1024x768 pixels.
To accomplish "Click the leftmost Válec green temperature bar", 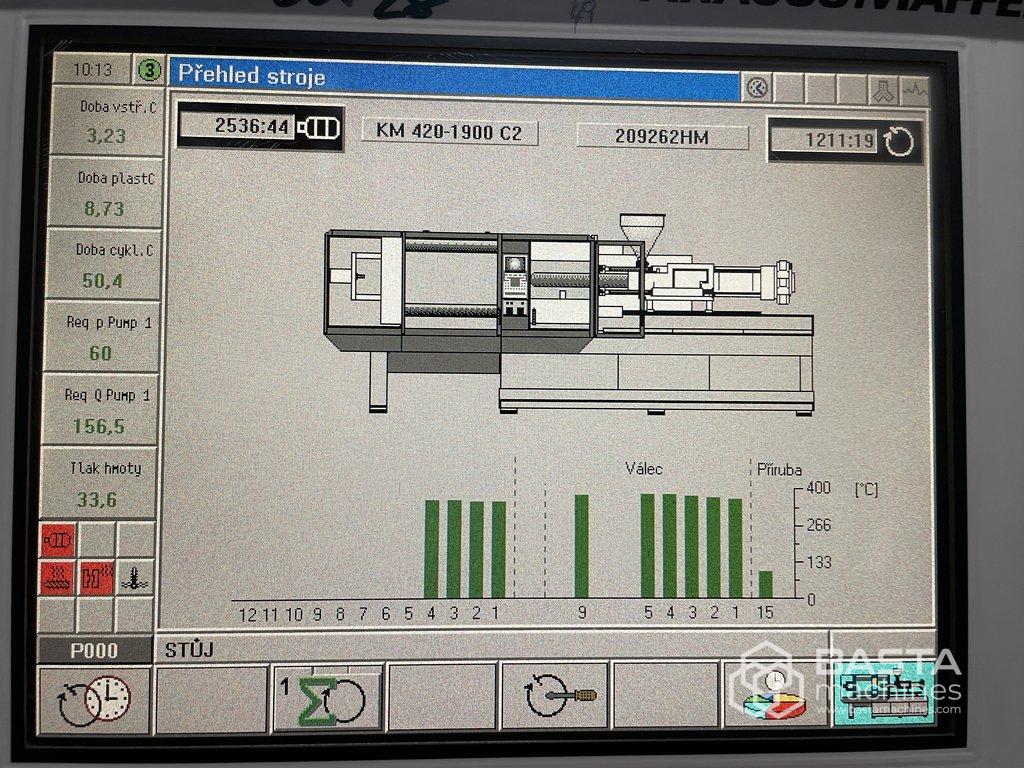I will click(648, 546).
